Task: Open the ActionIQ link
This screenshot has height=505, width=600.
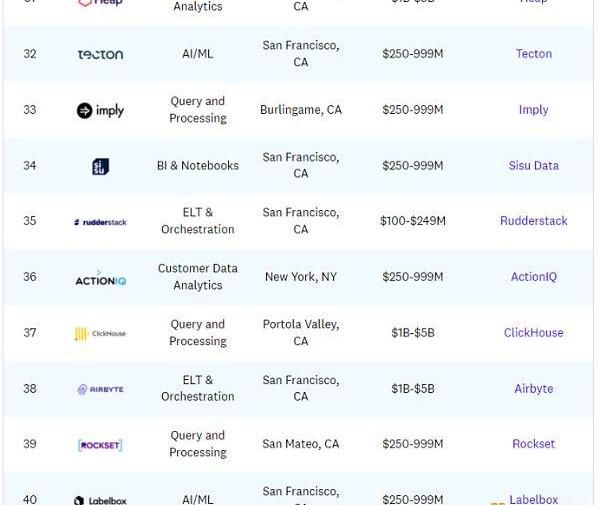Action: [x=533, y=277]
